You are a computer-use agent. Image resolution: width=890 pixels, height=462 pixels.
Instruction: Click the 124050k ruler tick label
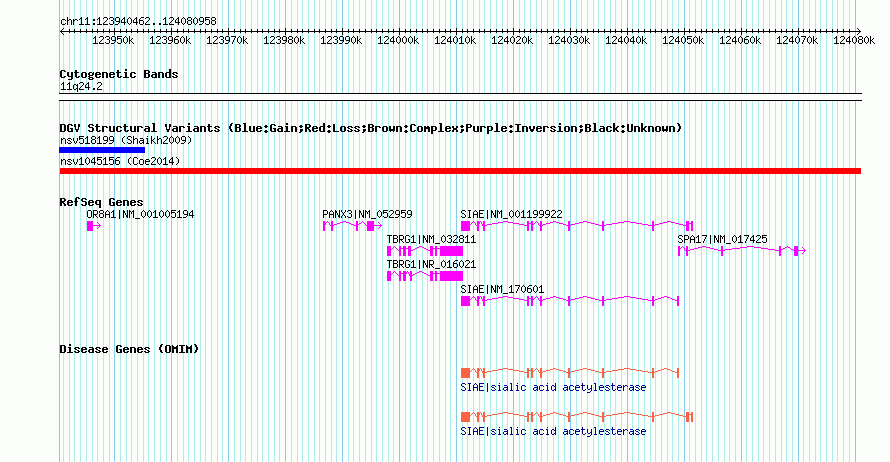pyautogui.click(x=683, y=41)
